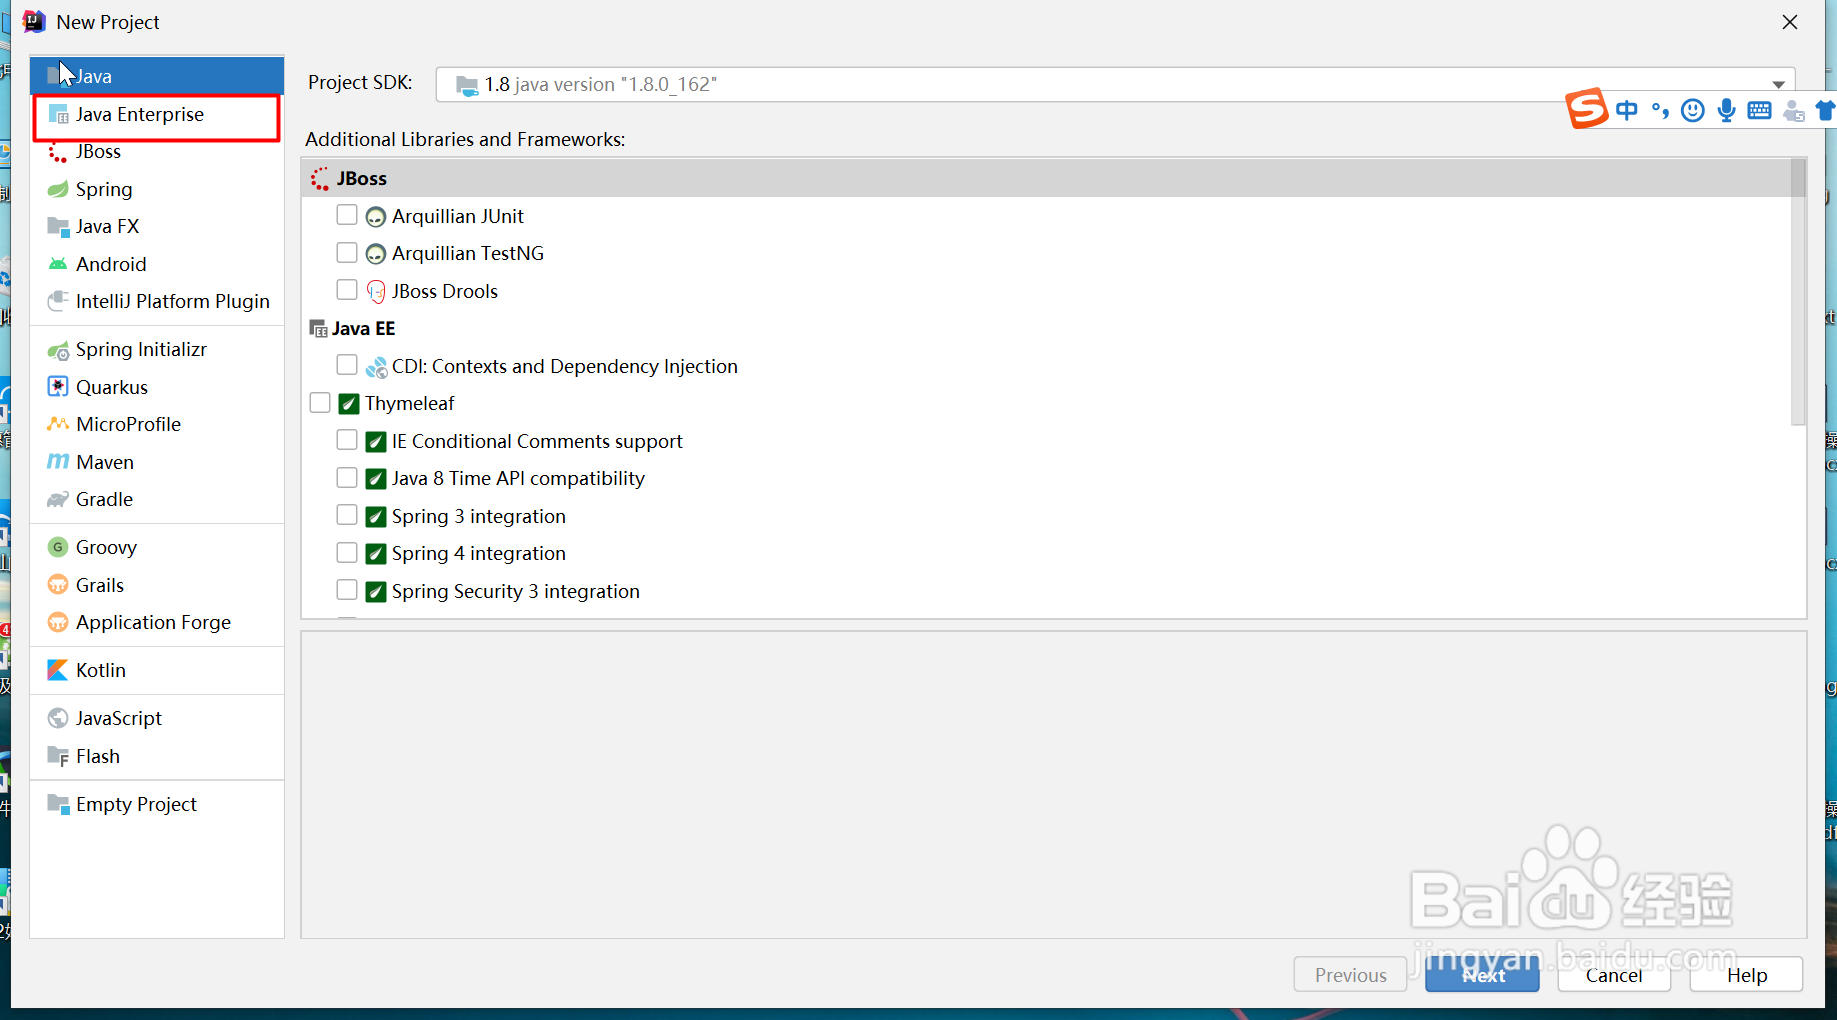Image resolution: width=1837 pixels, height=1020 pixels.
Task: Select Maven in the project type list
Action: click(157, 462)
